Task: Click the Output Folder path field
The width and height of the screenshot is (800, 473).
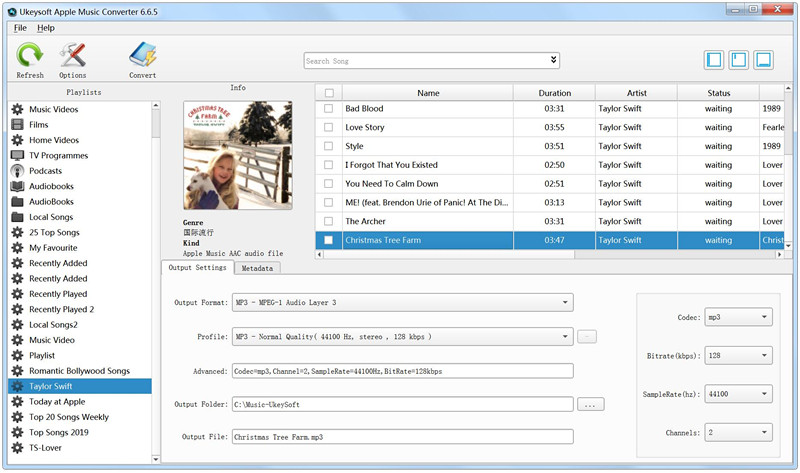Action: [x=403, y=404]
